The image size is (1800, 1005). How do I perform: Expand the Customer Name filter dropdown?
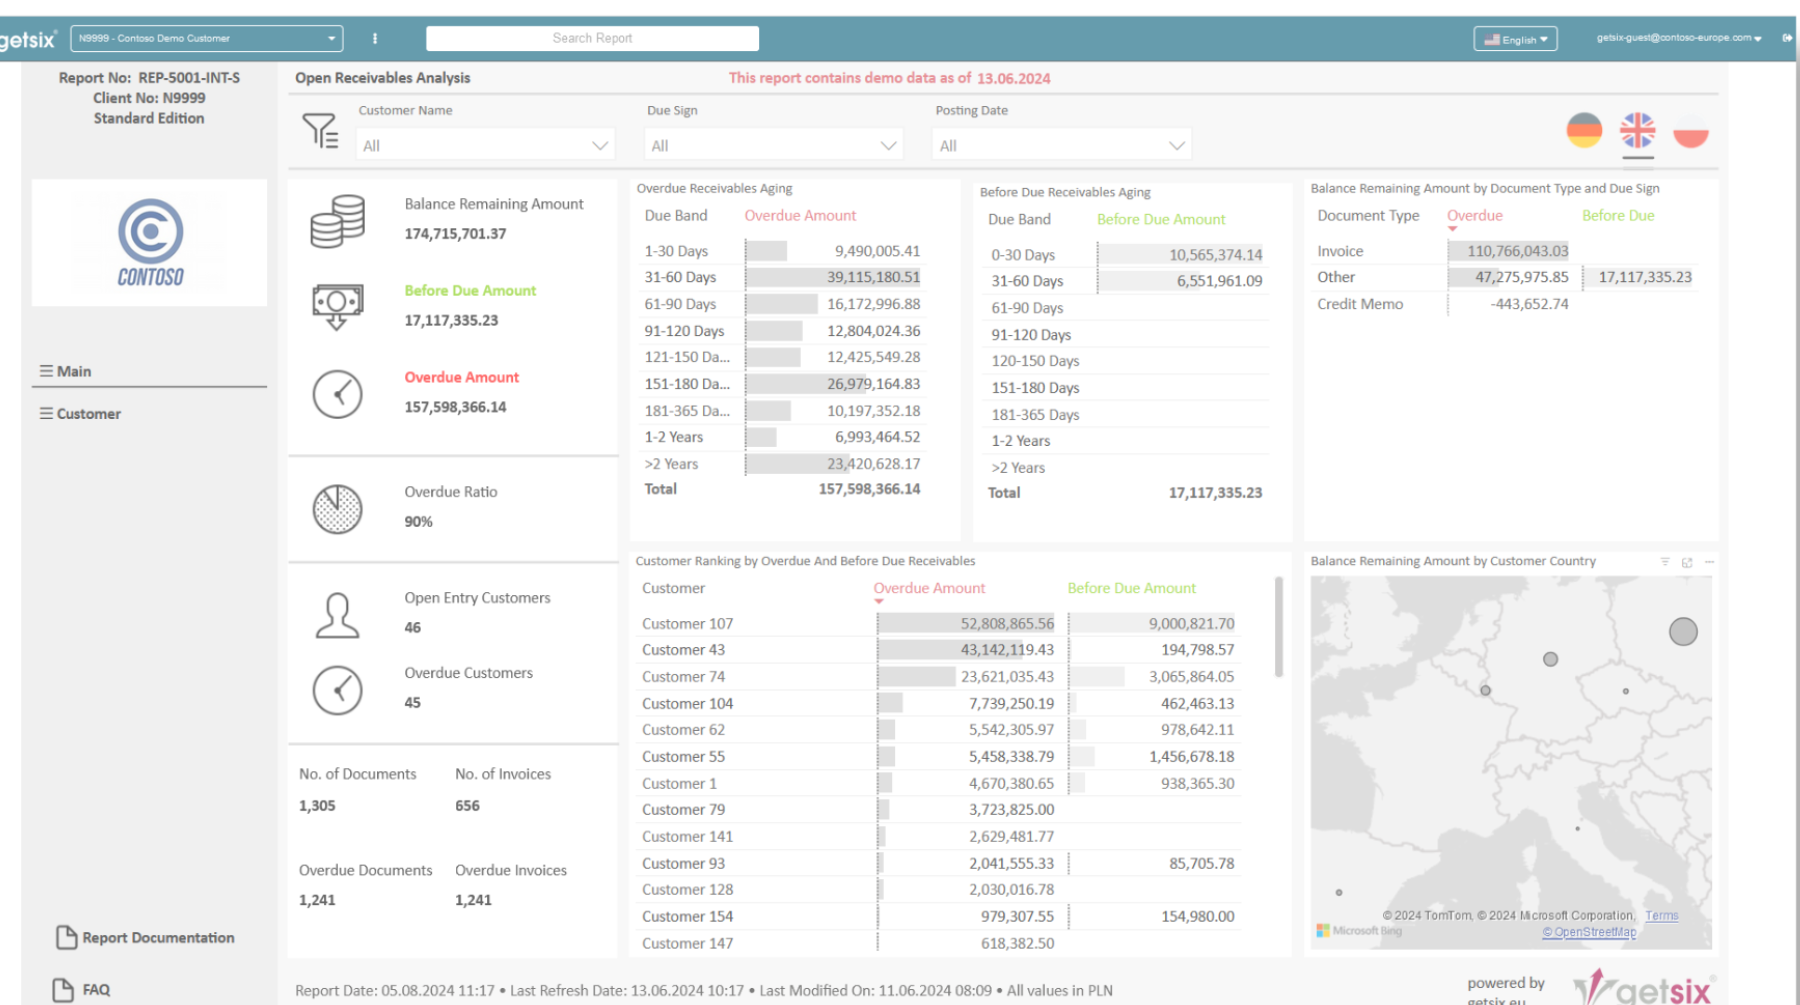point(485,145)
